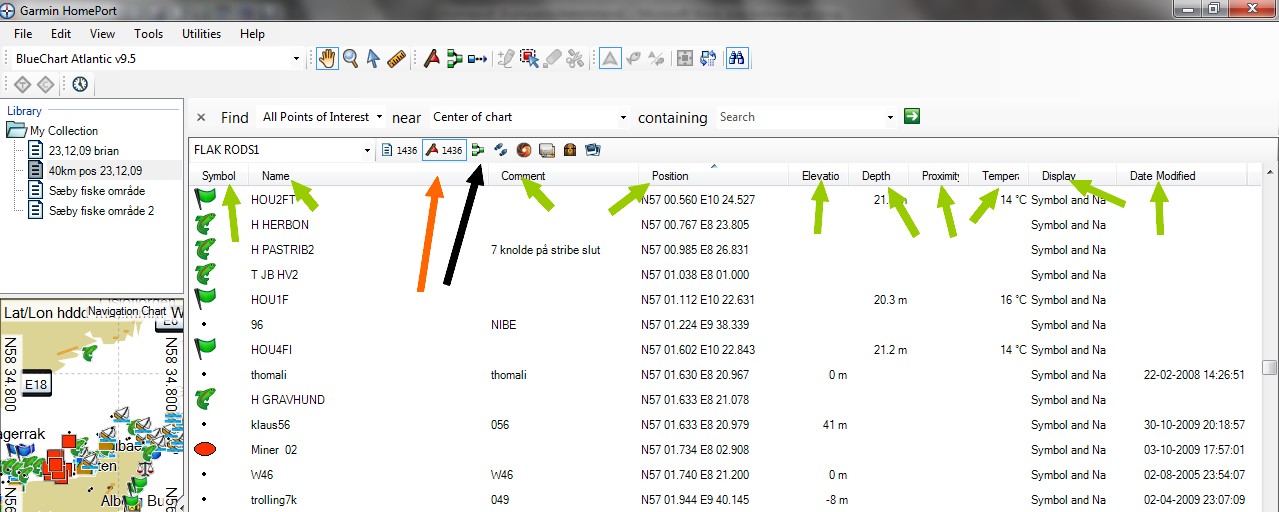
Task: Click the red oval symbol for Miner 02
Action: [x=205, y=450]
